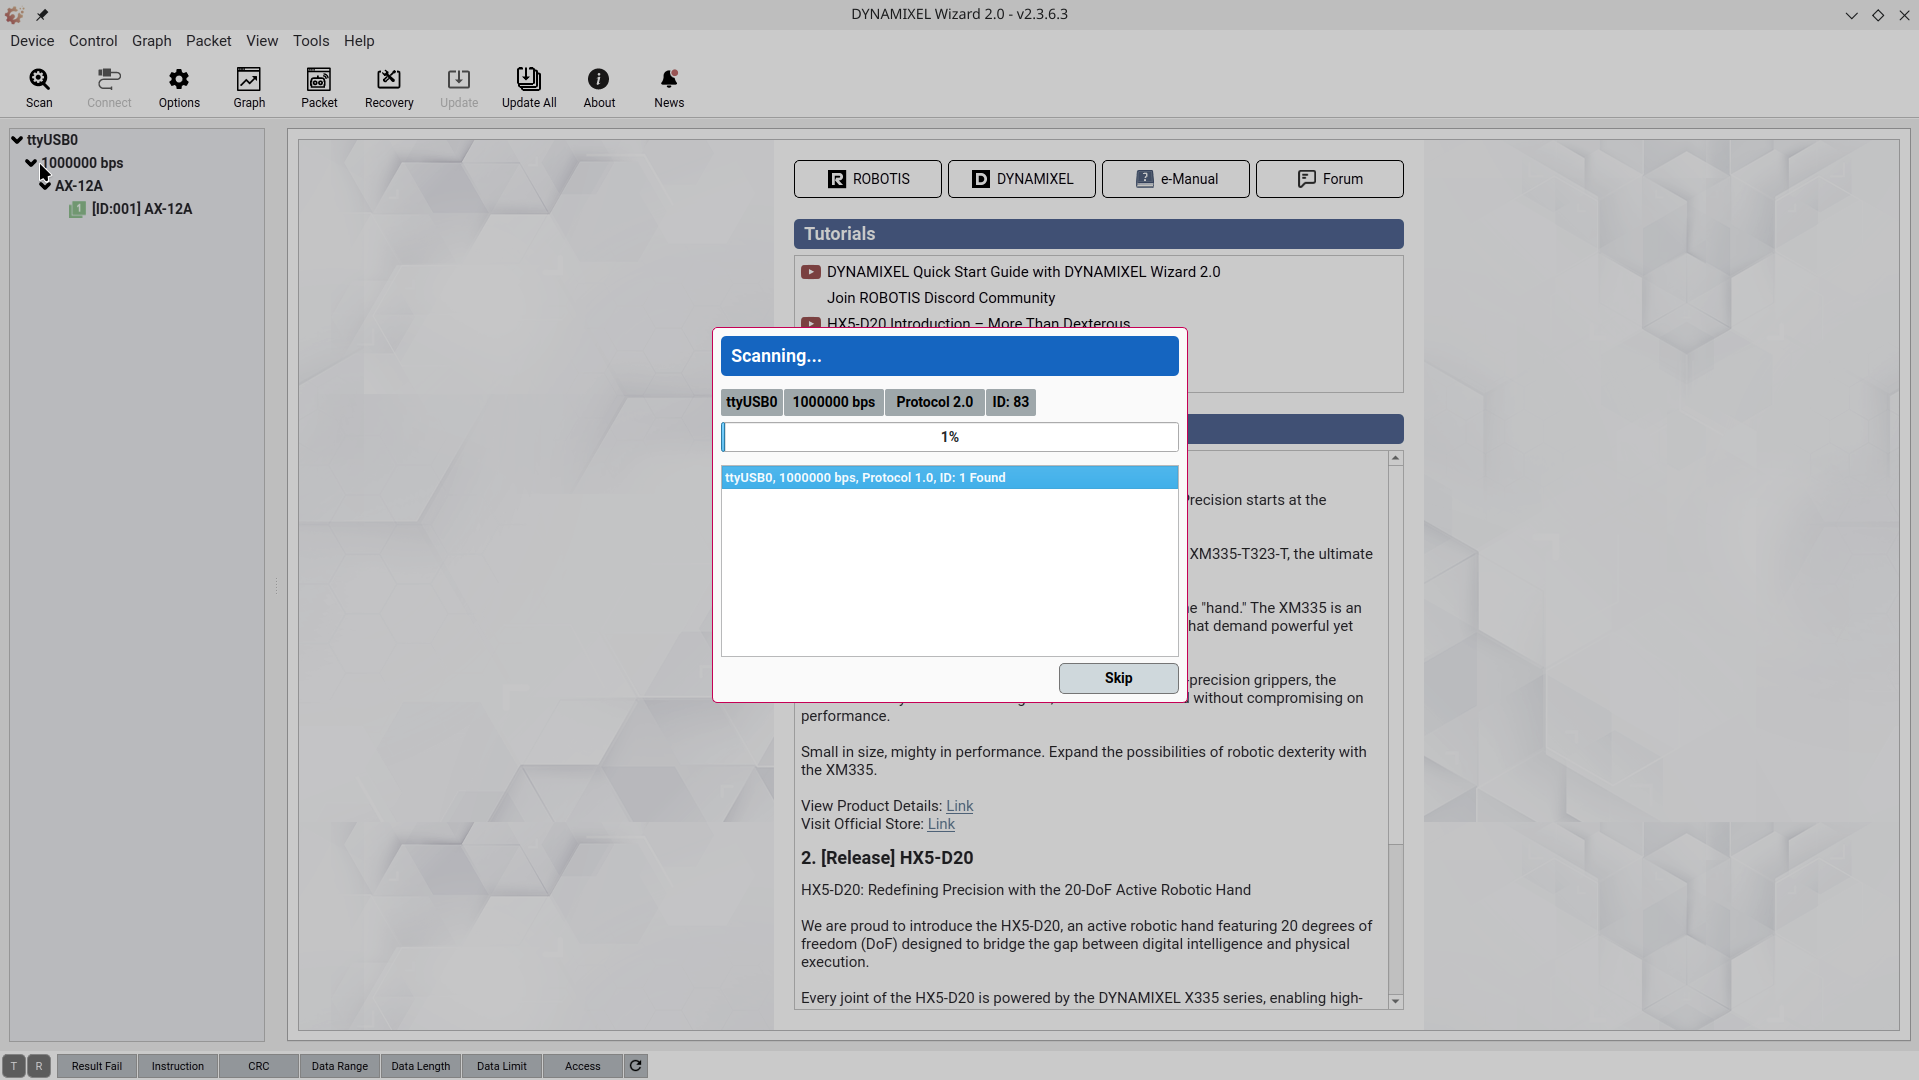Open the Tools menu
Screen dimensions: 1919x1080
(x=311, y=41)
